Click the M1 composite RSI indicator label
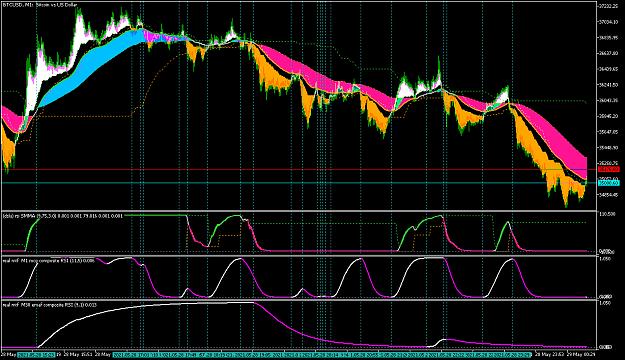Screen dimensions: 625x360 [48, 261]
